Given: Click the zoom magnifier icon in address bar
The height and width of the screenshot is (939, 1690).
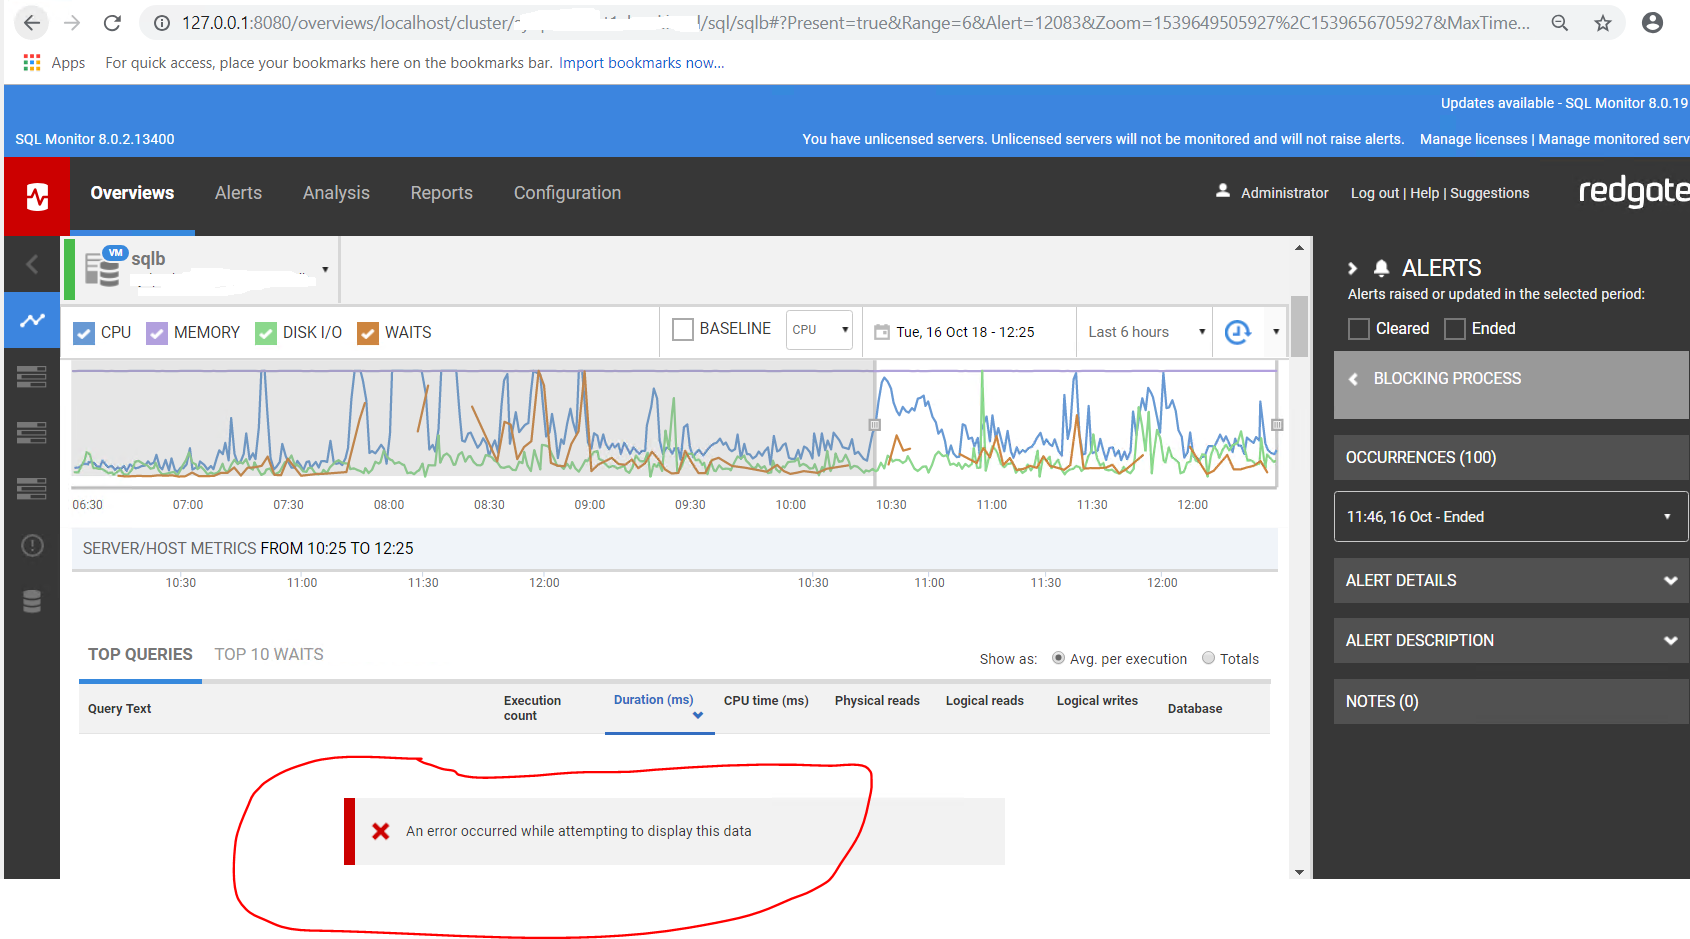Looking at the screenshot, I should tap(1559, 23).
